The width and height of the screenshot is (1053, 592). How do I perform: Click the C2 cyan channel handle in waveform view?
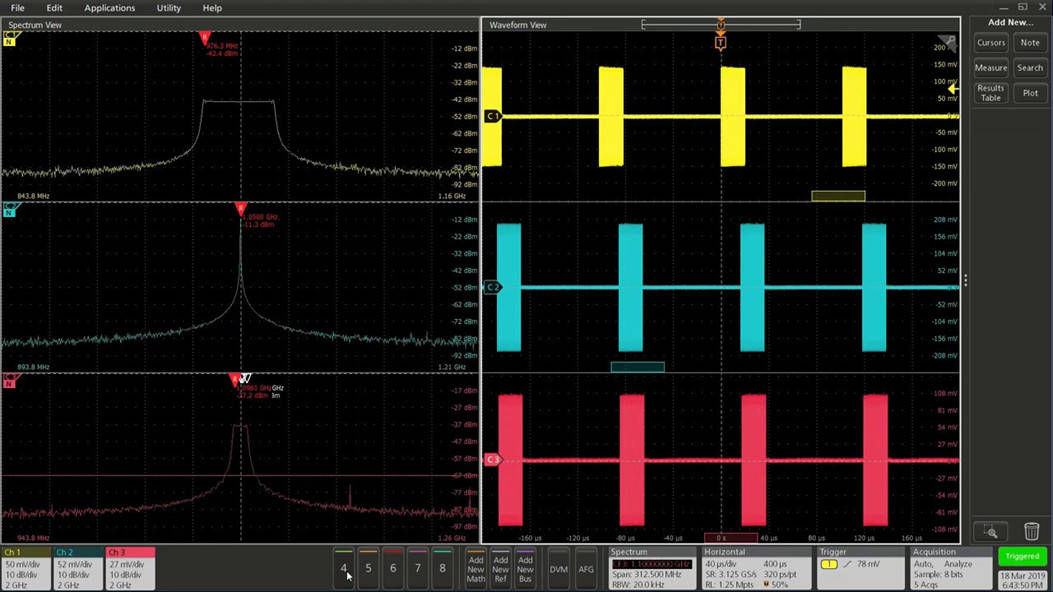[x=492, y=287]
